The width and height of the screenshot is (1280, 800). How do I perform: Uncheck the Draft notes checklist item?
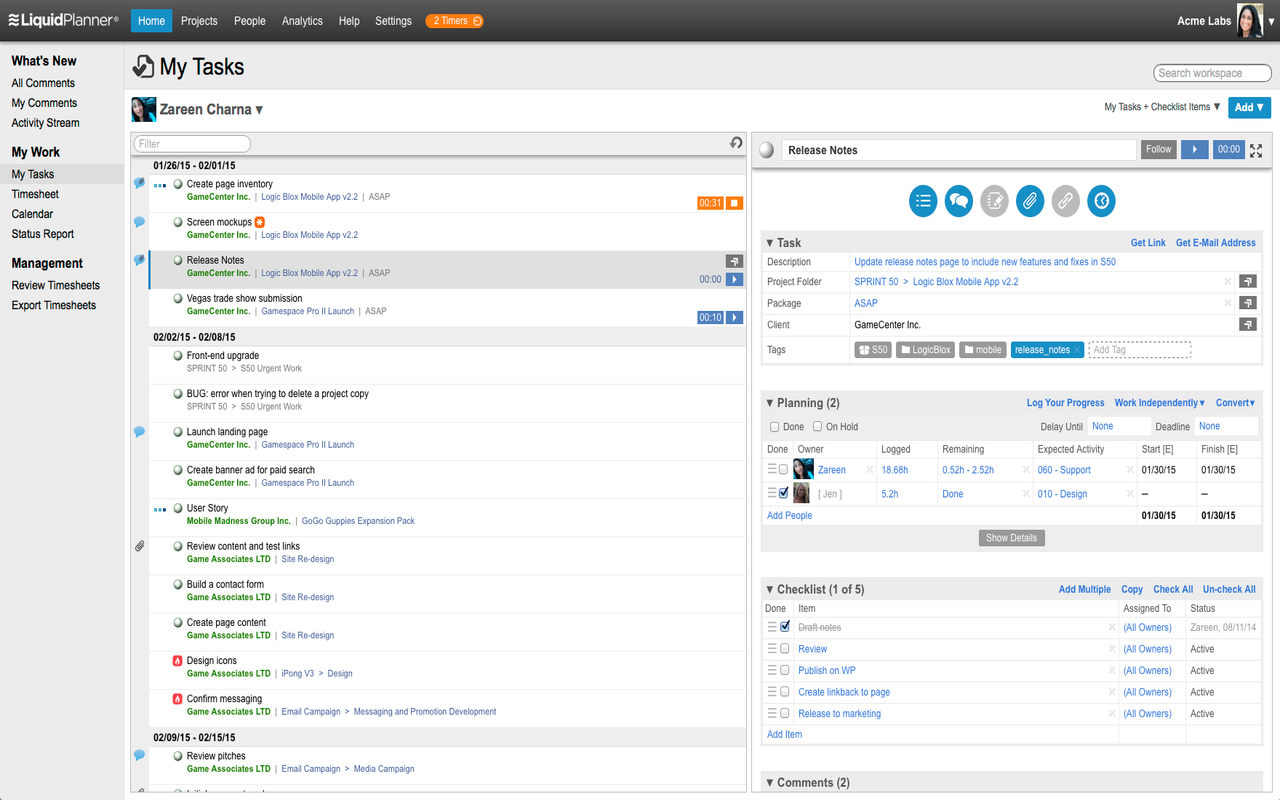click(x=786, y=627)
